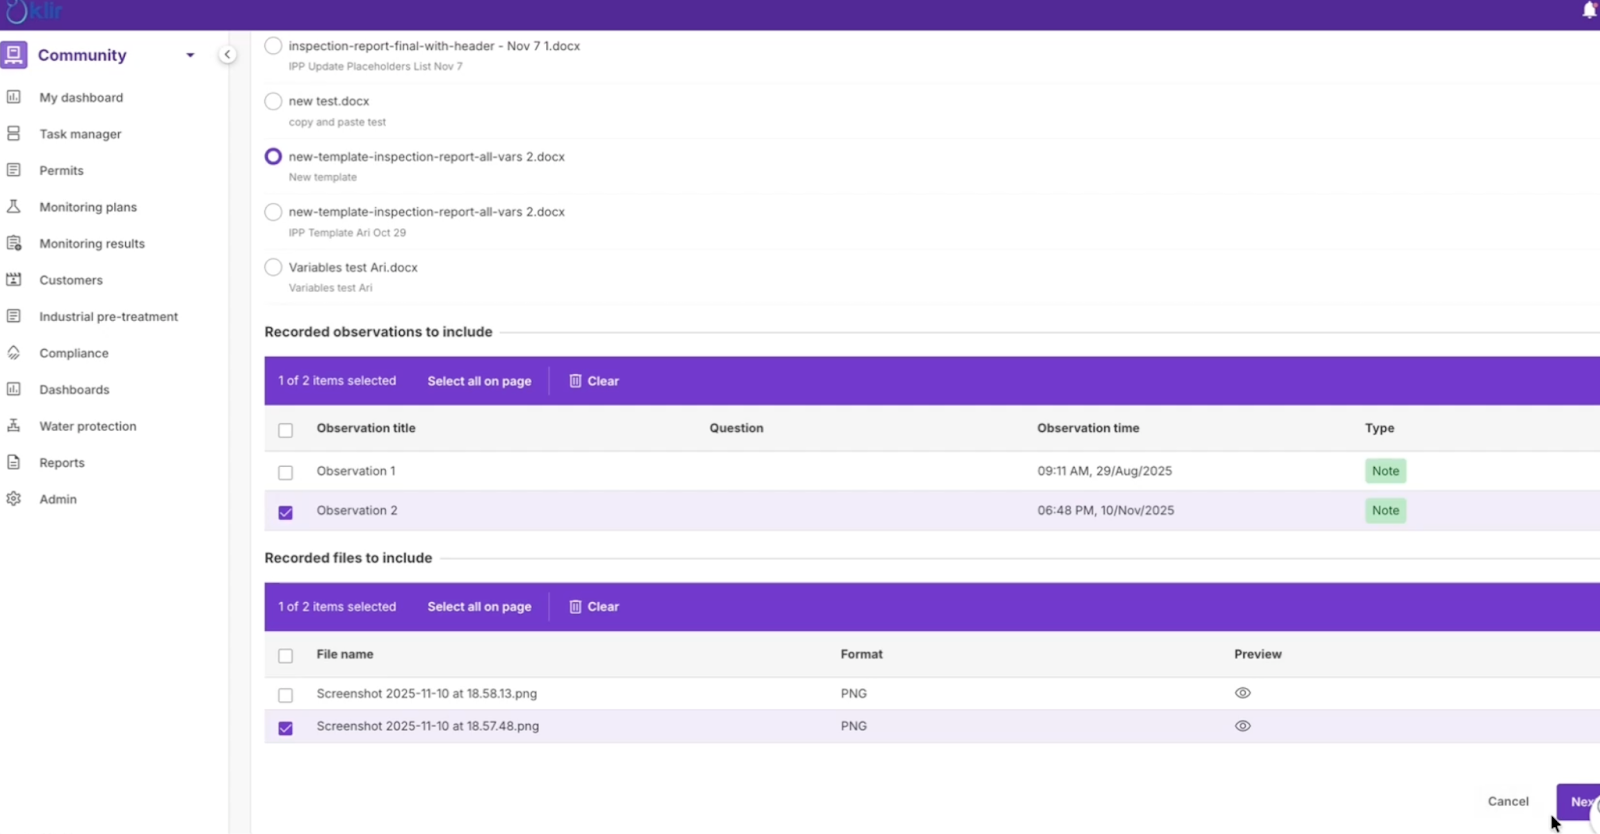Check the Observation 1 checkbox

(x=285, y=472)
